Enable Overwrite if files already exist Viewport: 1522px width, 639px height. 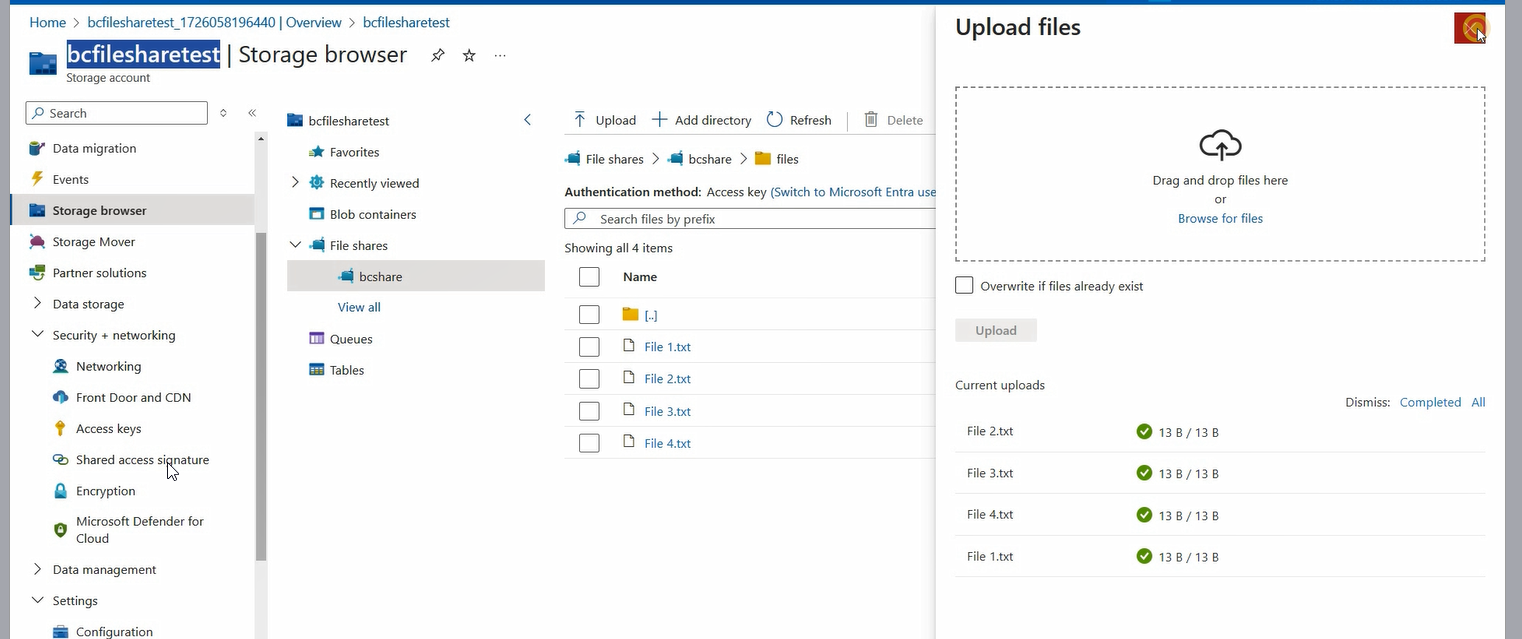coord(964,286)
